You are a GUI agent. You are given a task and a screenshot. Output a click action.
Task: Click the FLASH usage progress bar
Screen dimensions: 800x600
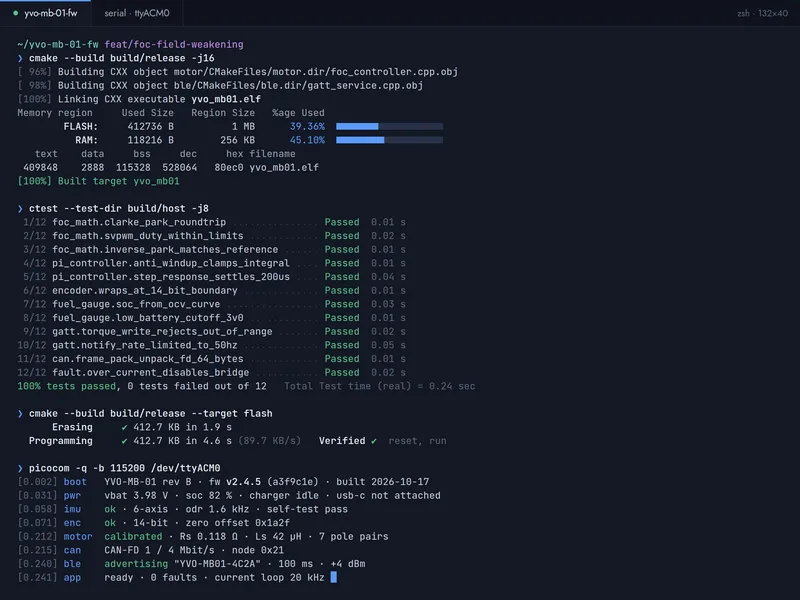389,126
